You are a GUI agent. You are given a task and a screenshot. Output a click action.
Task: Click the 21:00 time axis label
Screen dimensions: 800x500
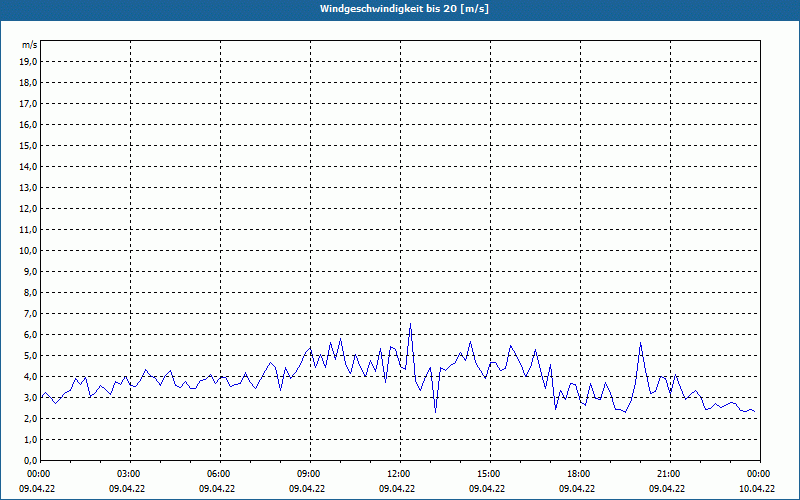click(670, 474)
